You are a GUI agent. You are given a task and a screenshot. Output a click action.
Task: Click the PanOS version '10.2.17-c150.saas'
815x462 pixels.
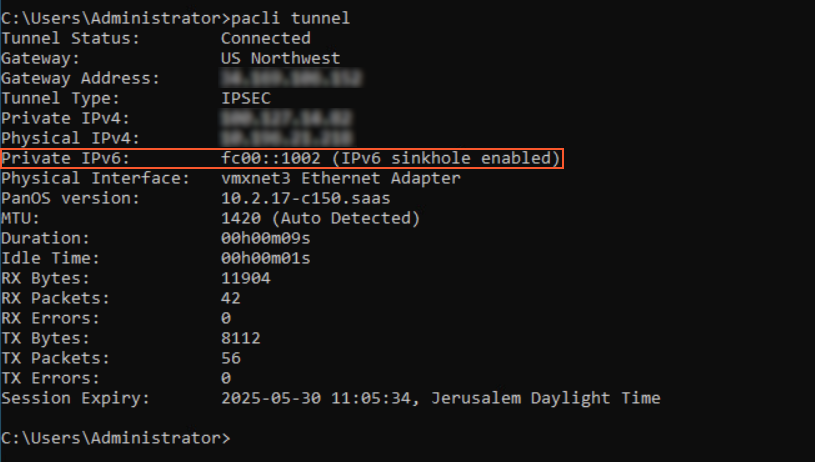pos(305,198)
